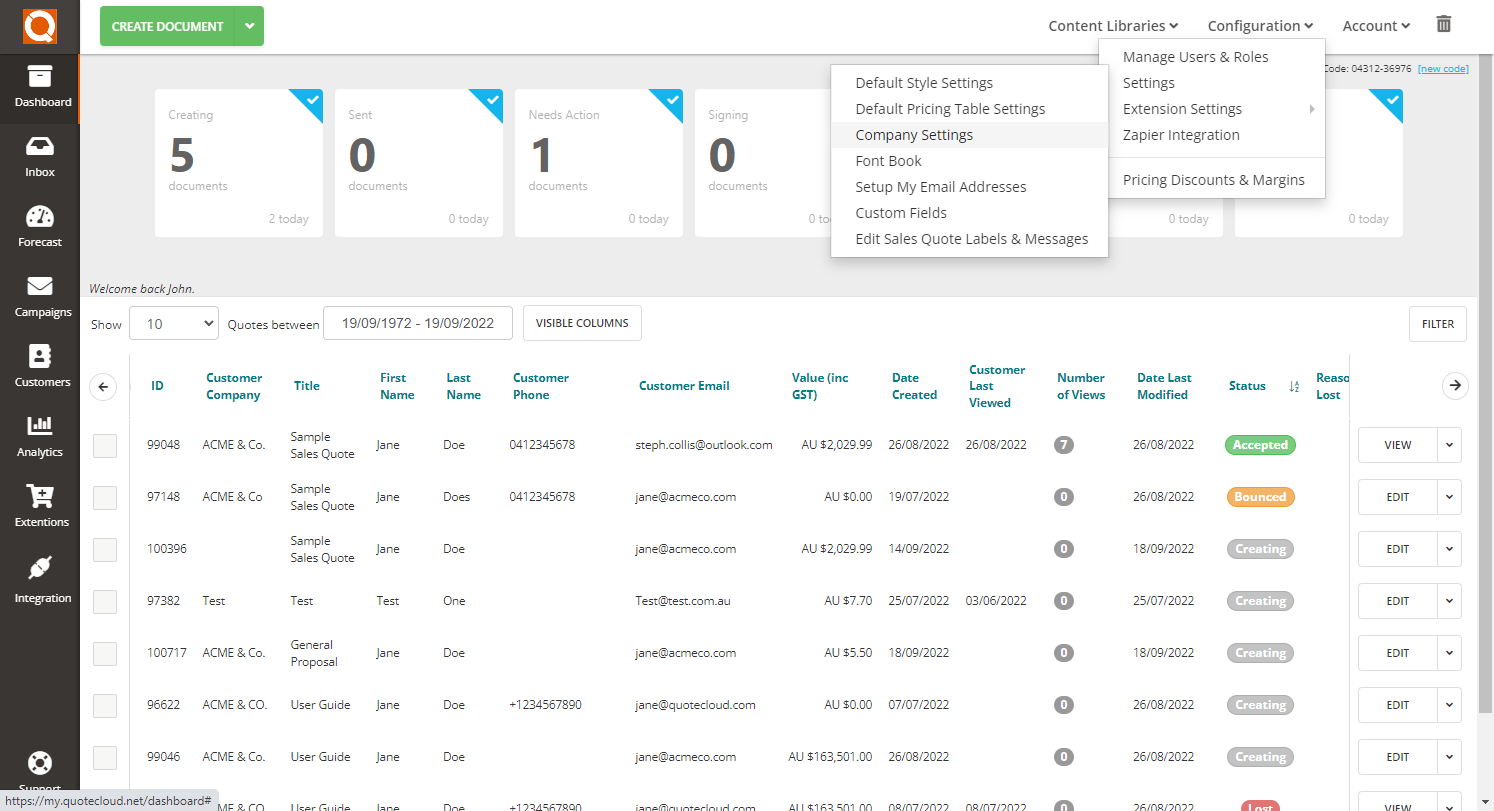1494x811 pixels.
Task: Select the row checkbox for Test quote 97382
Action: pyautogui.click(x=104, y=601)
